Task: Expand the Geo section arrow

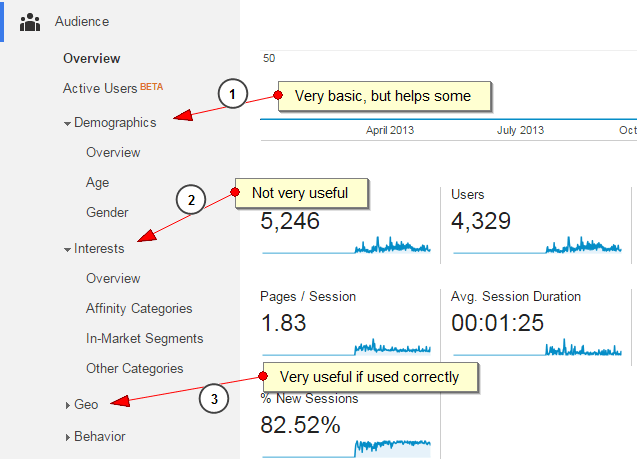Action: [x=67, y=405]
